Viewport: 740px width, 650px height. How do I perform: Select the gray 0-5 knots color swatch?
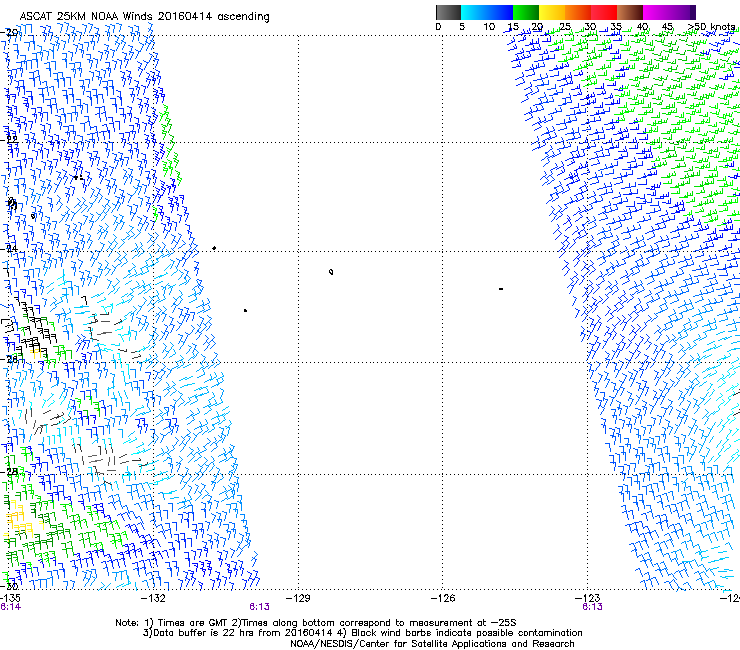tap(448, 12)
